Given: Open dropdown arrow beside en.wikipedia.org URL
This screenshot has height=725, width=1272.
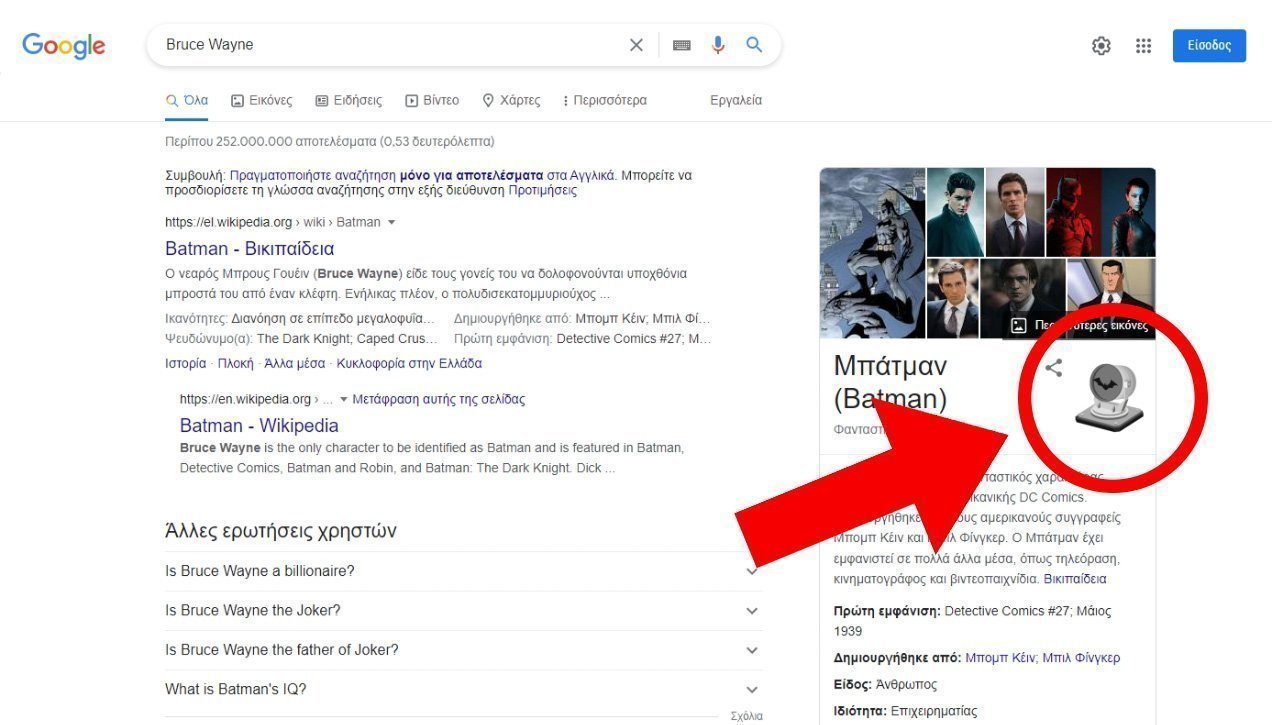Looking at the screenshot, I should point(343,399).
